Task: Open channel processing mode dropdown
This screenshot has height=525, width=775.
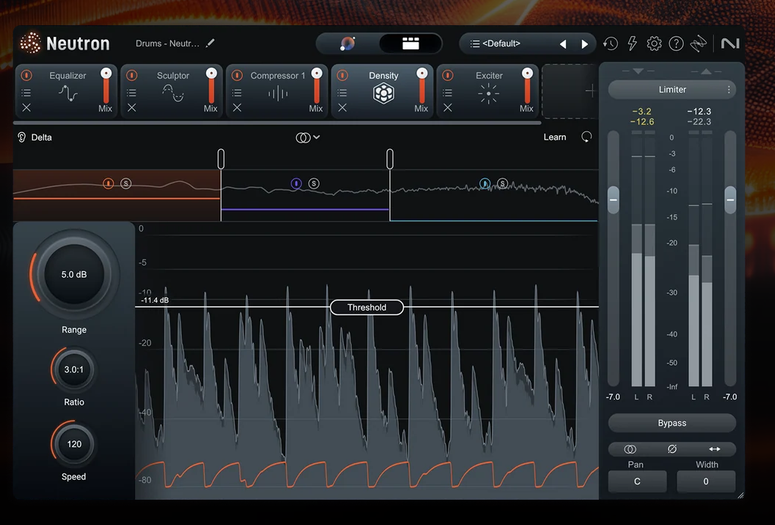Action: pyautogui.click(x=307, y=137)
